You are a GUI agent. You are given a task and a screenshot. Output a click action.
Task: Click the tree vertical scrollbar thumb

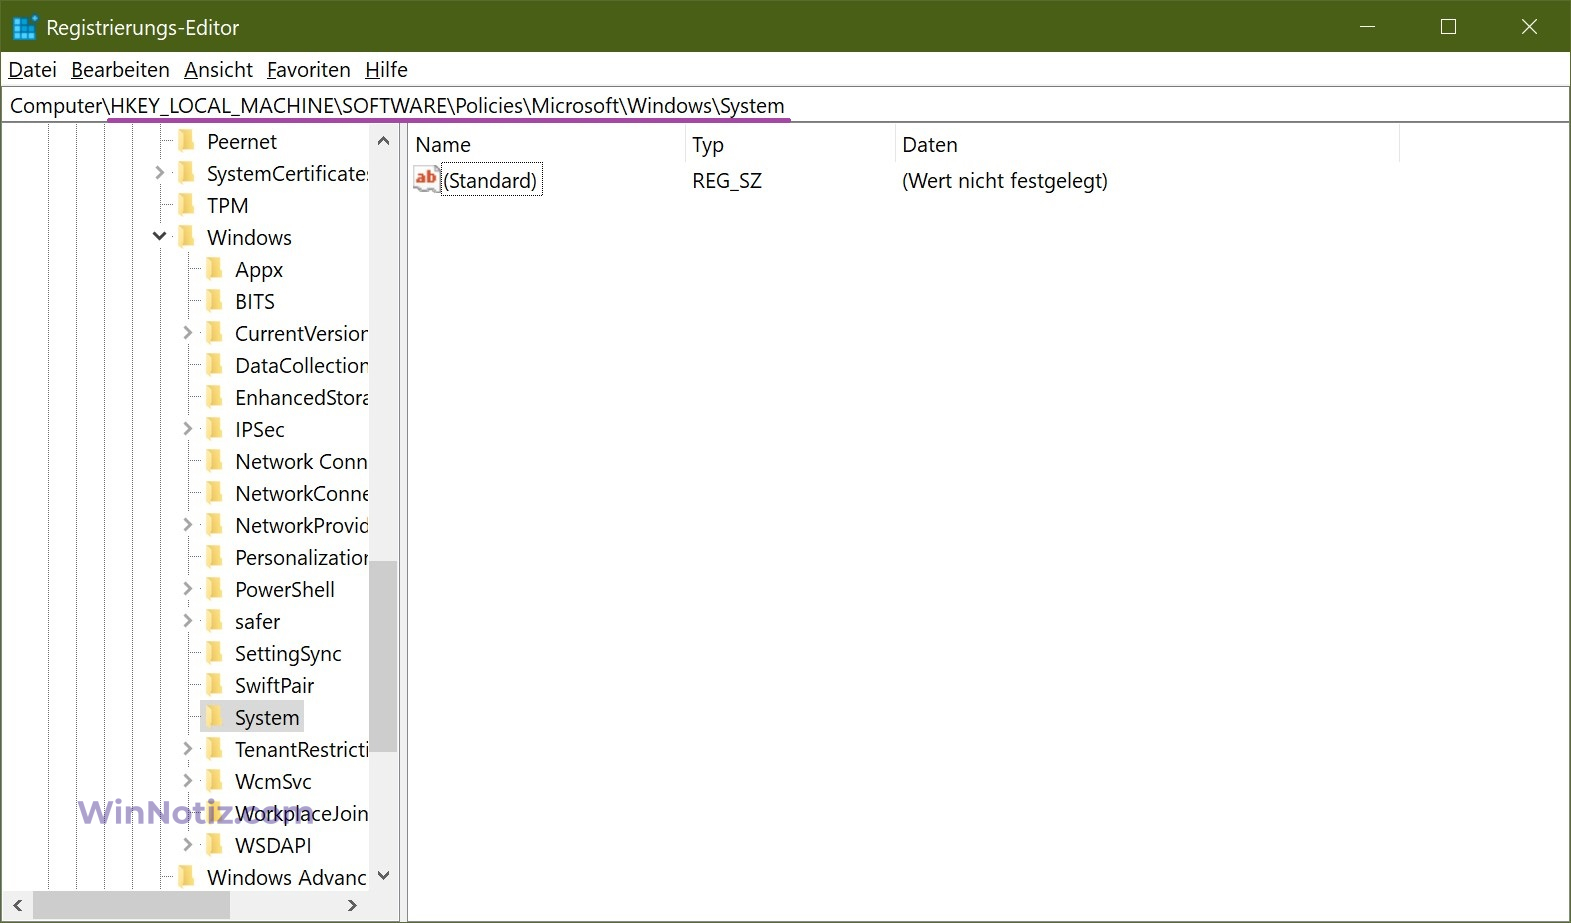[x=383, y=656]
